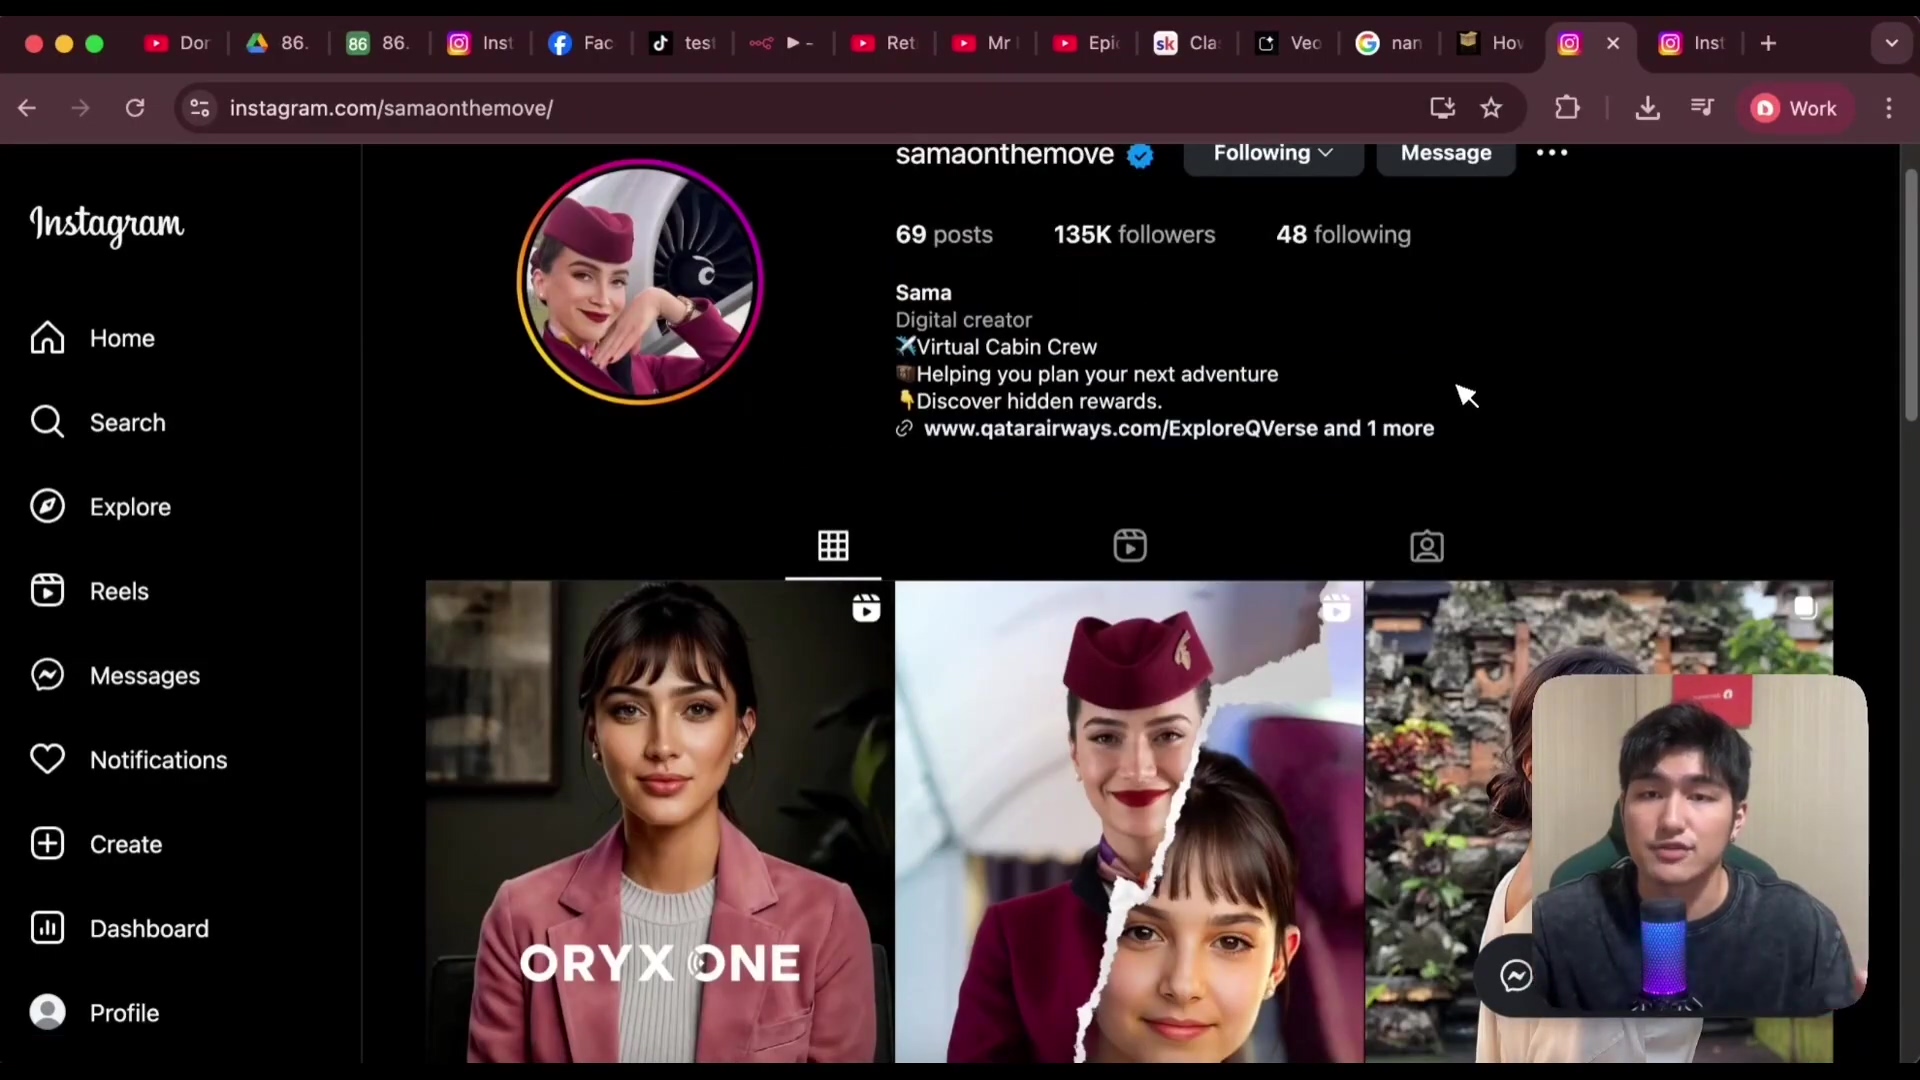1920x1080 pixels.
Task: Open the three-dot profile options menu
Action: coord(1551,153)
